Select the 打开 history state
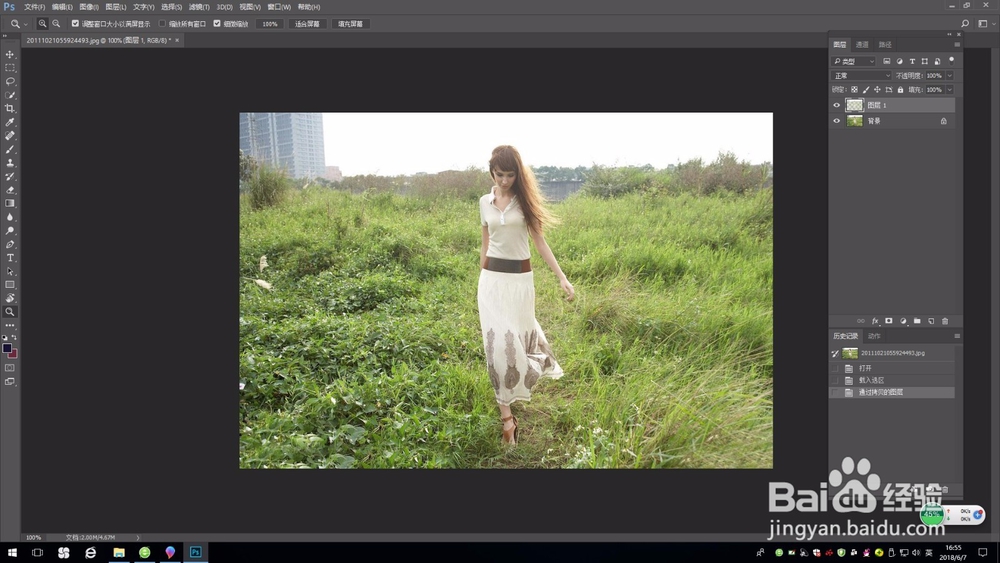Screen dimensions: 1000x563 click(892, 369)
